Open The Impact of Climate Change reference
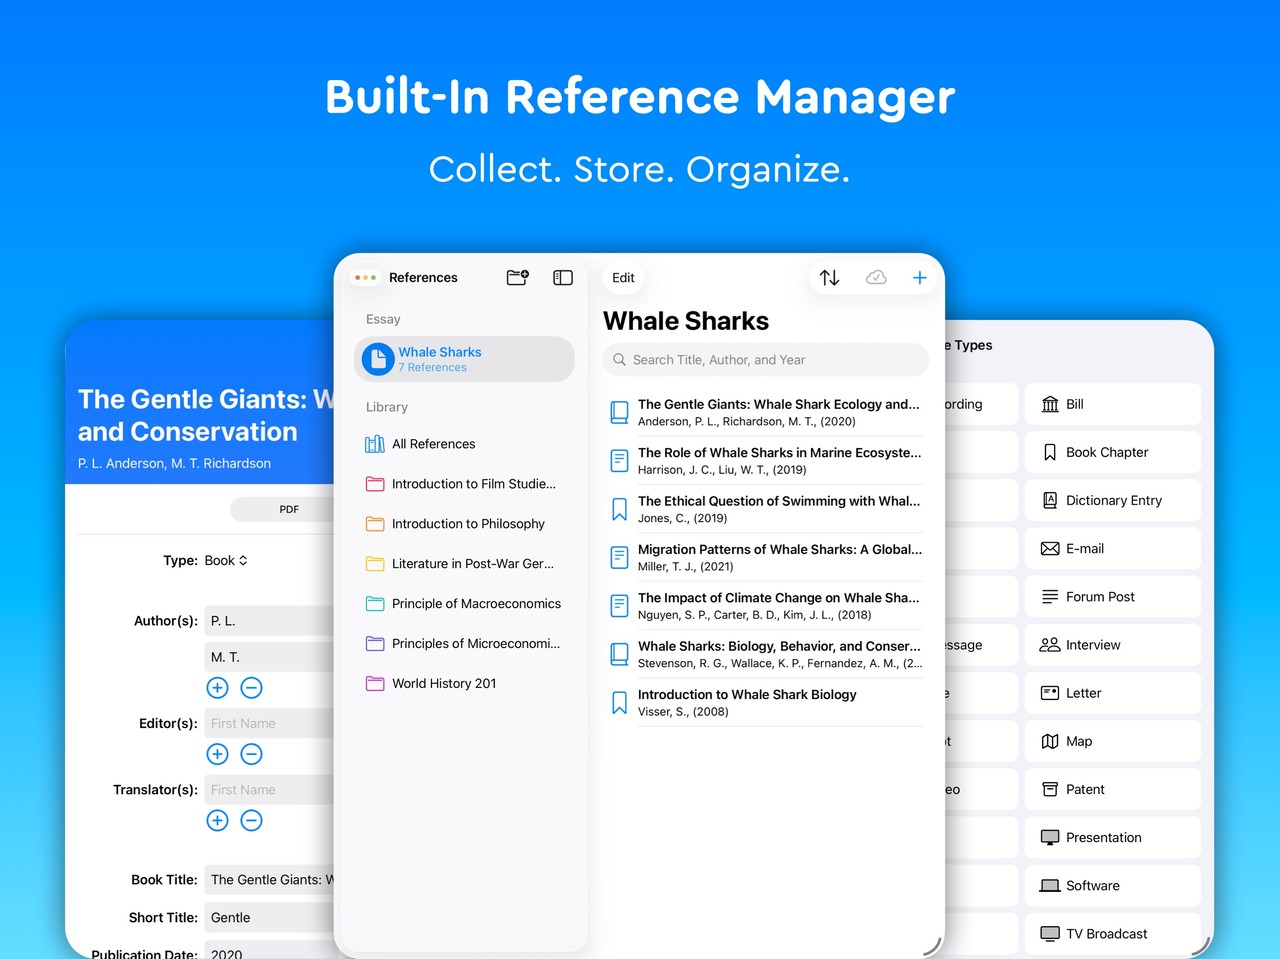The image size is (1280, 959). [766, 606]
